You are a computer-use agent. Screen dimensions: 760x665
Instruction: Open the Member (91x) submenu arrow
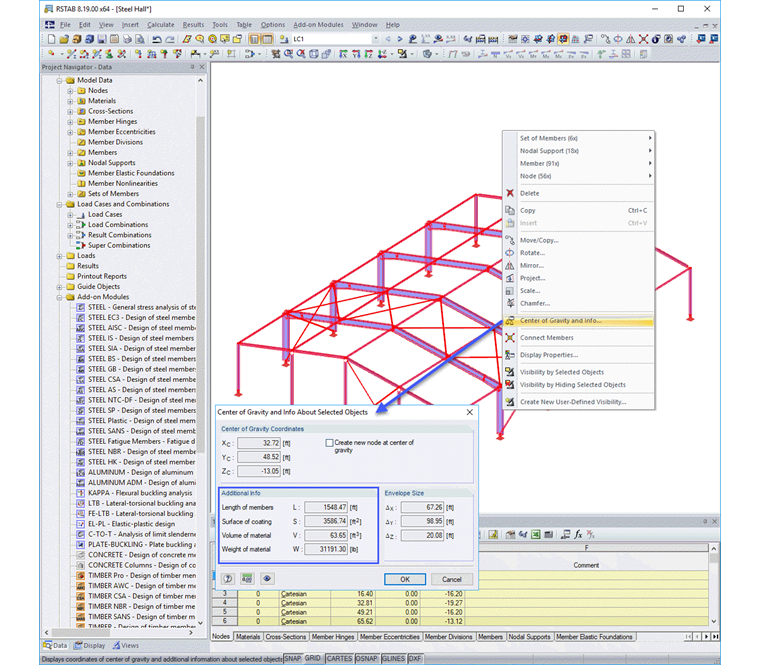[649, 163]
